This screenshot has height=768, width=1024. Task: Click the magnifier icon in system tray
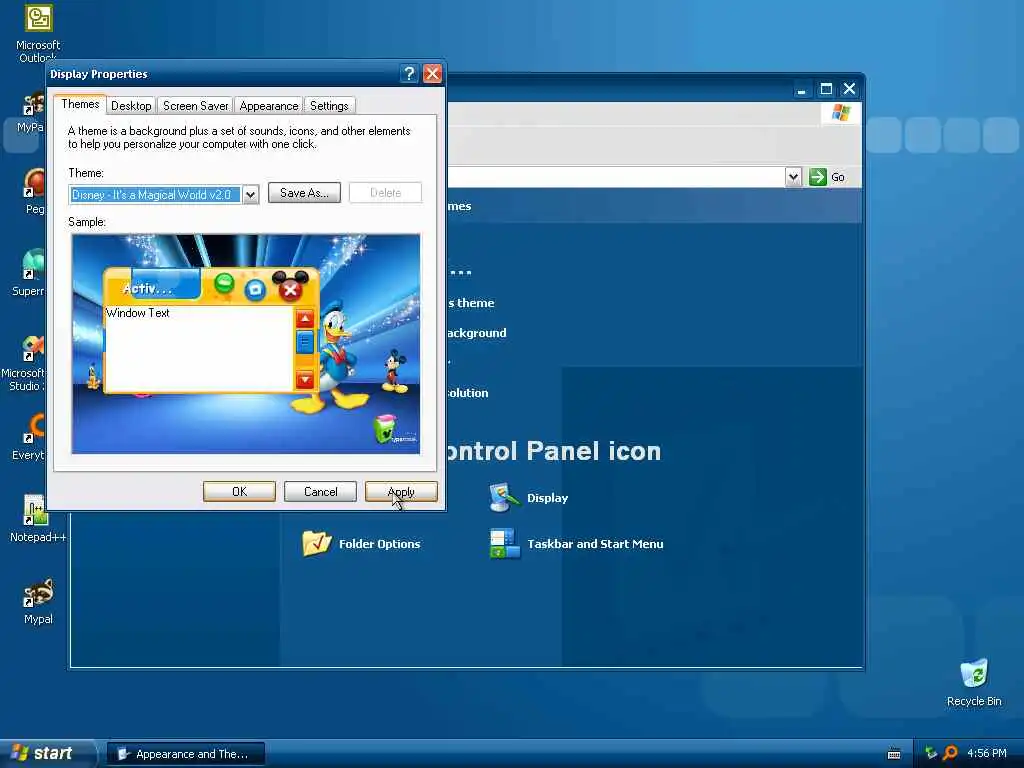click(950, 753)
